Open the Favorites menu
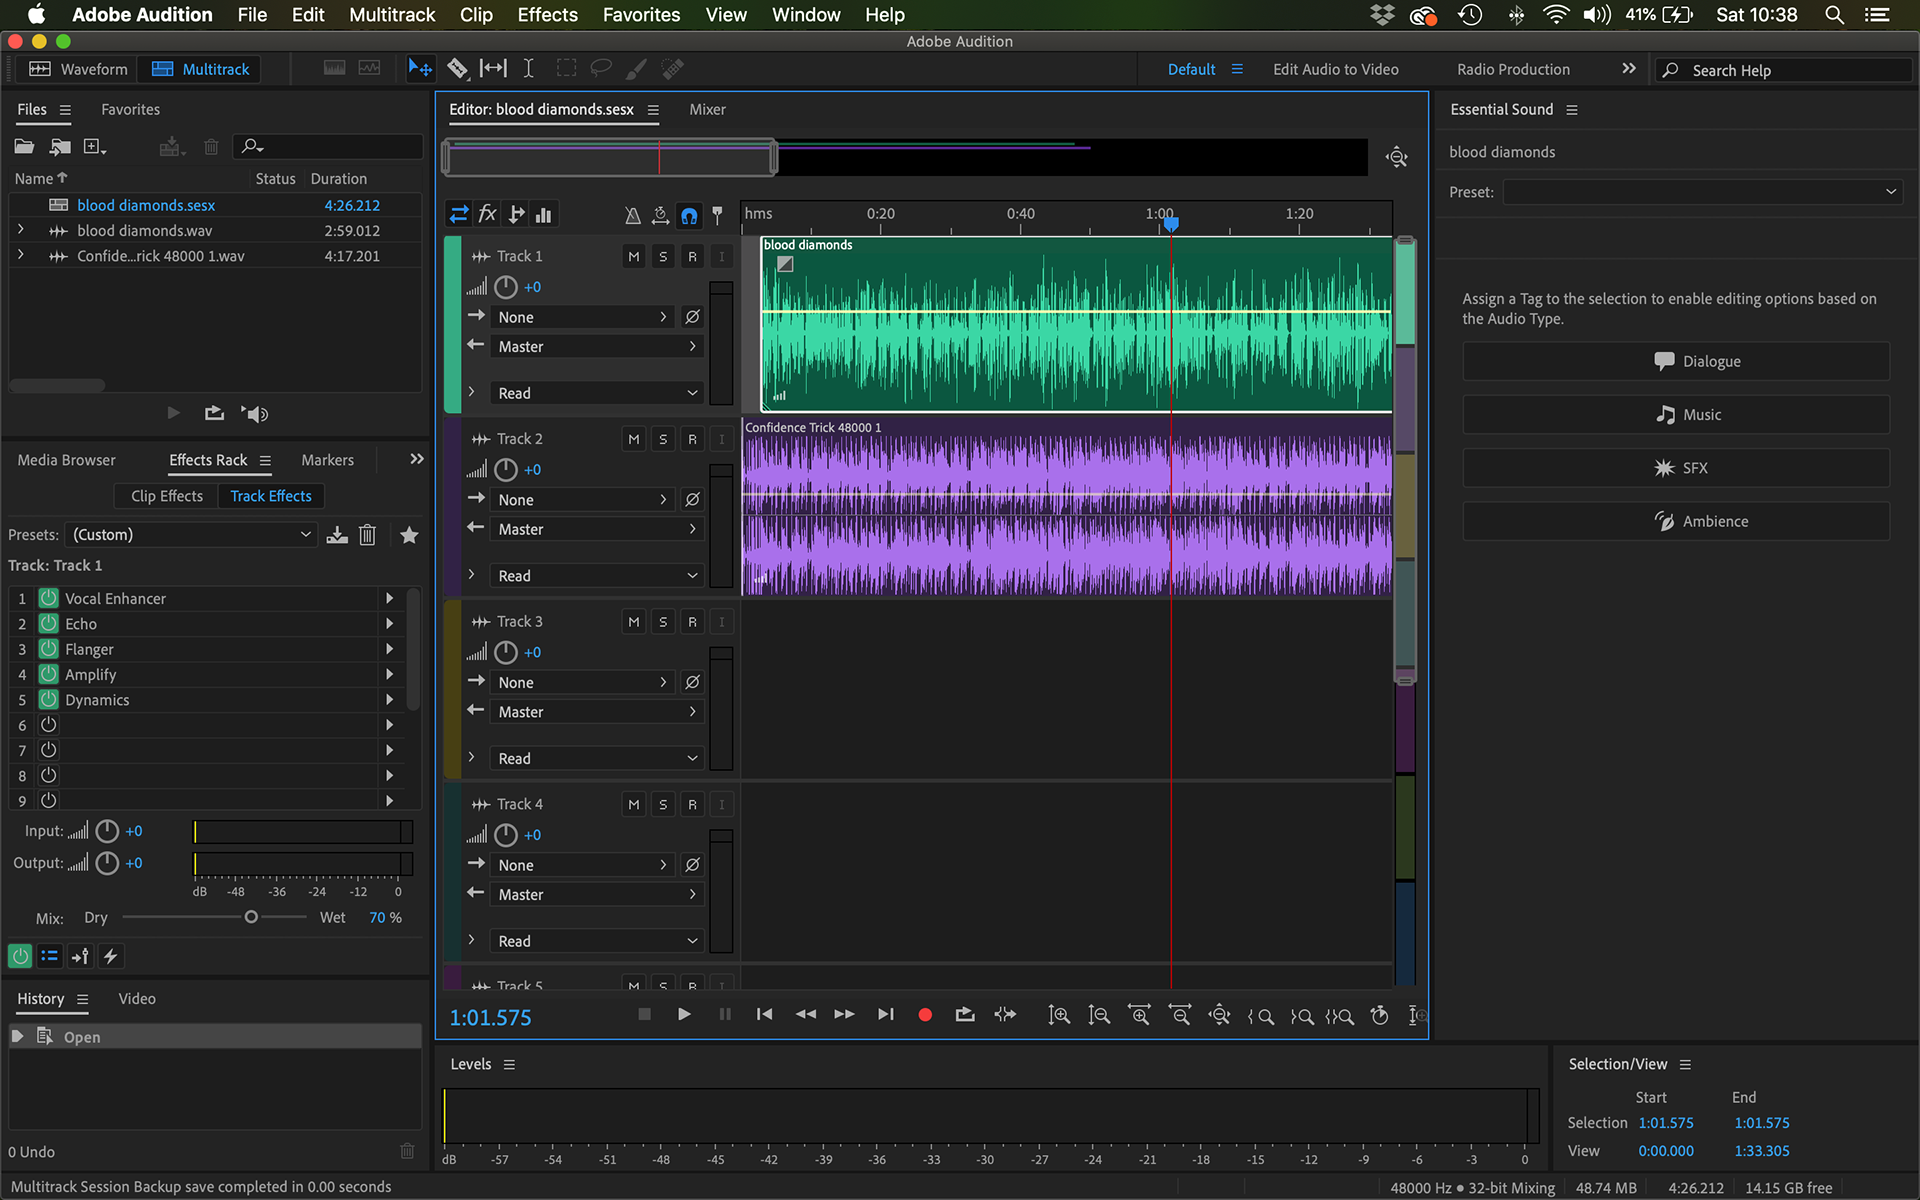Screen dimensions: 1920x1200 tap(641, 15)
